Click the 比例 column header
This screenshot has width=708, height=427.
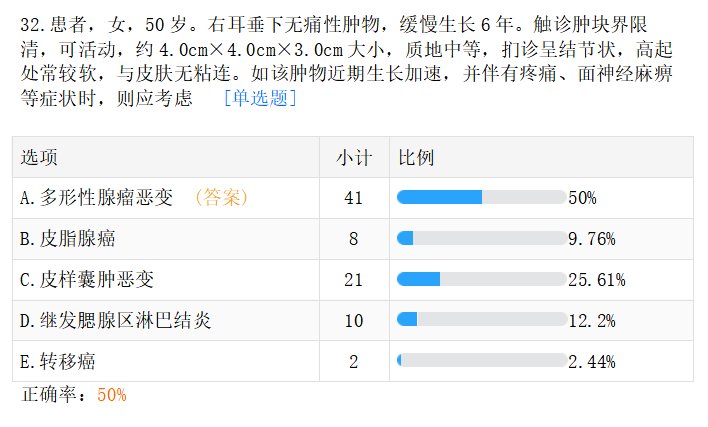(416, 158)
